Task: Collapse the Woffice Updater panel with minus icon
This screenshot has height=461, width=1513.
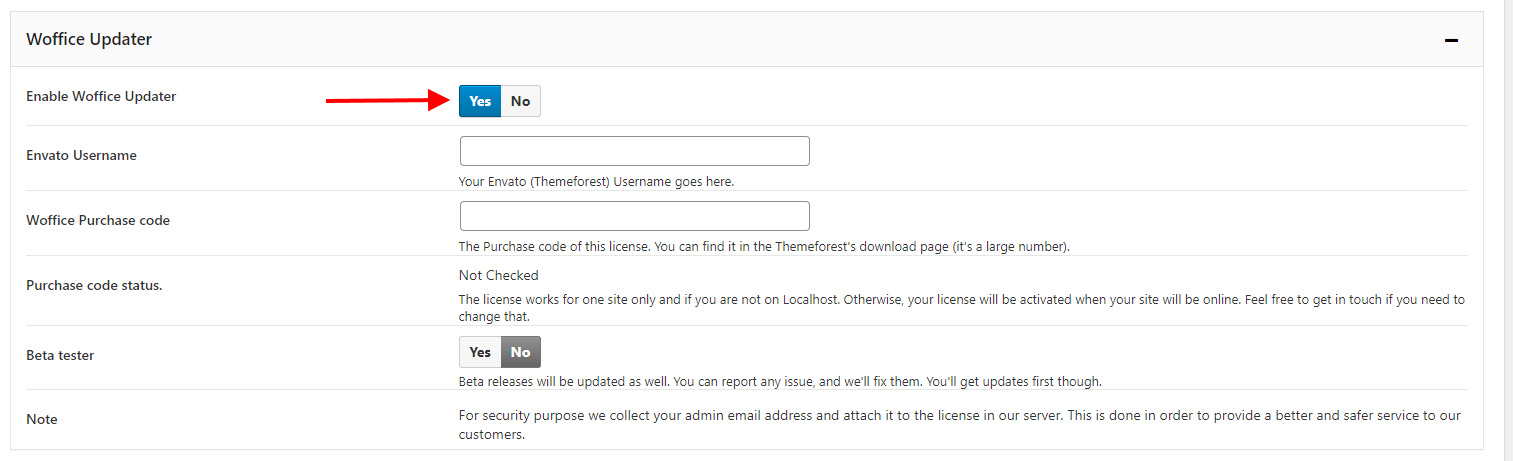Action: click(1451, 40)
